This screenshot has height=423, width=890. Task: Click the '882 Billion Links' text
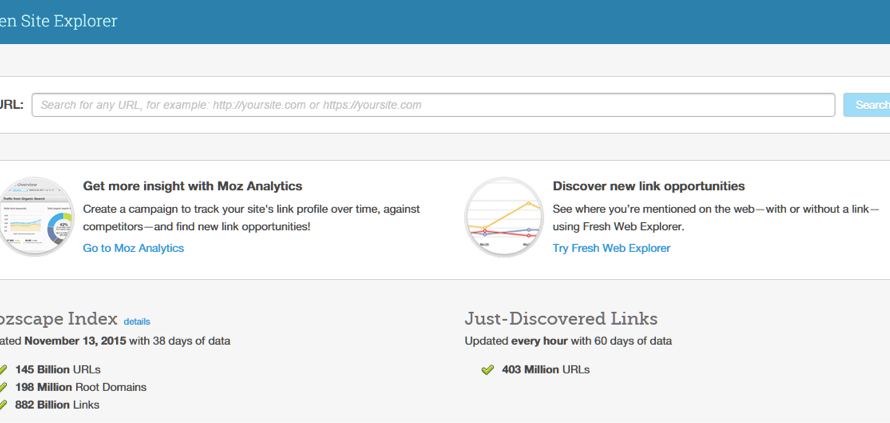(x=57, y=405)
